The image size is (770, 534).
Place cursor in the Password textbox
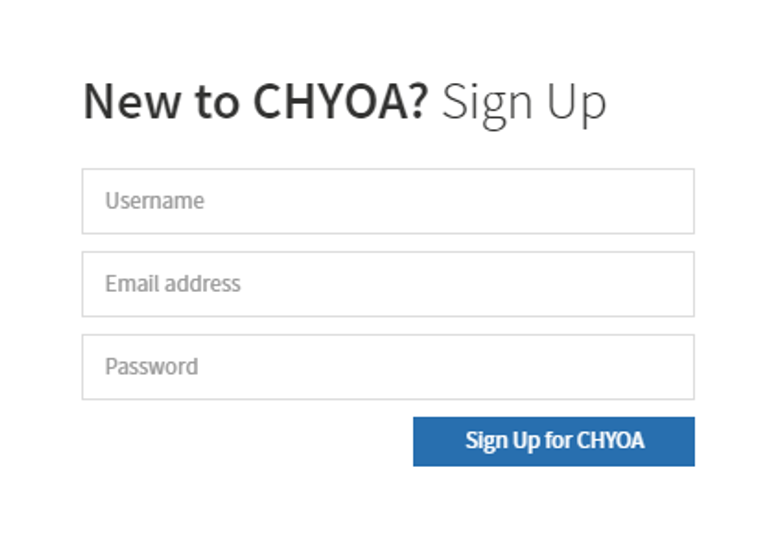388,367
